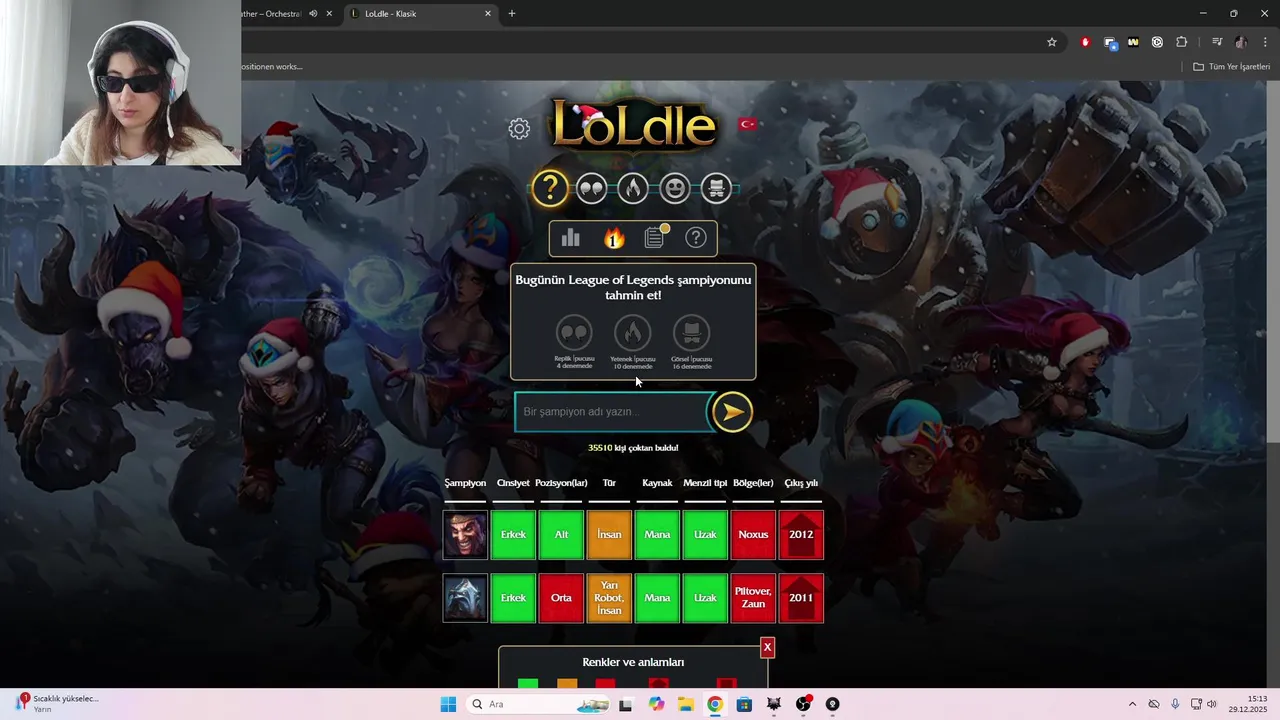Open volume control in the system tray
The width and height of the screenshot is (1280, 720).
click(x=1212, y=704)
